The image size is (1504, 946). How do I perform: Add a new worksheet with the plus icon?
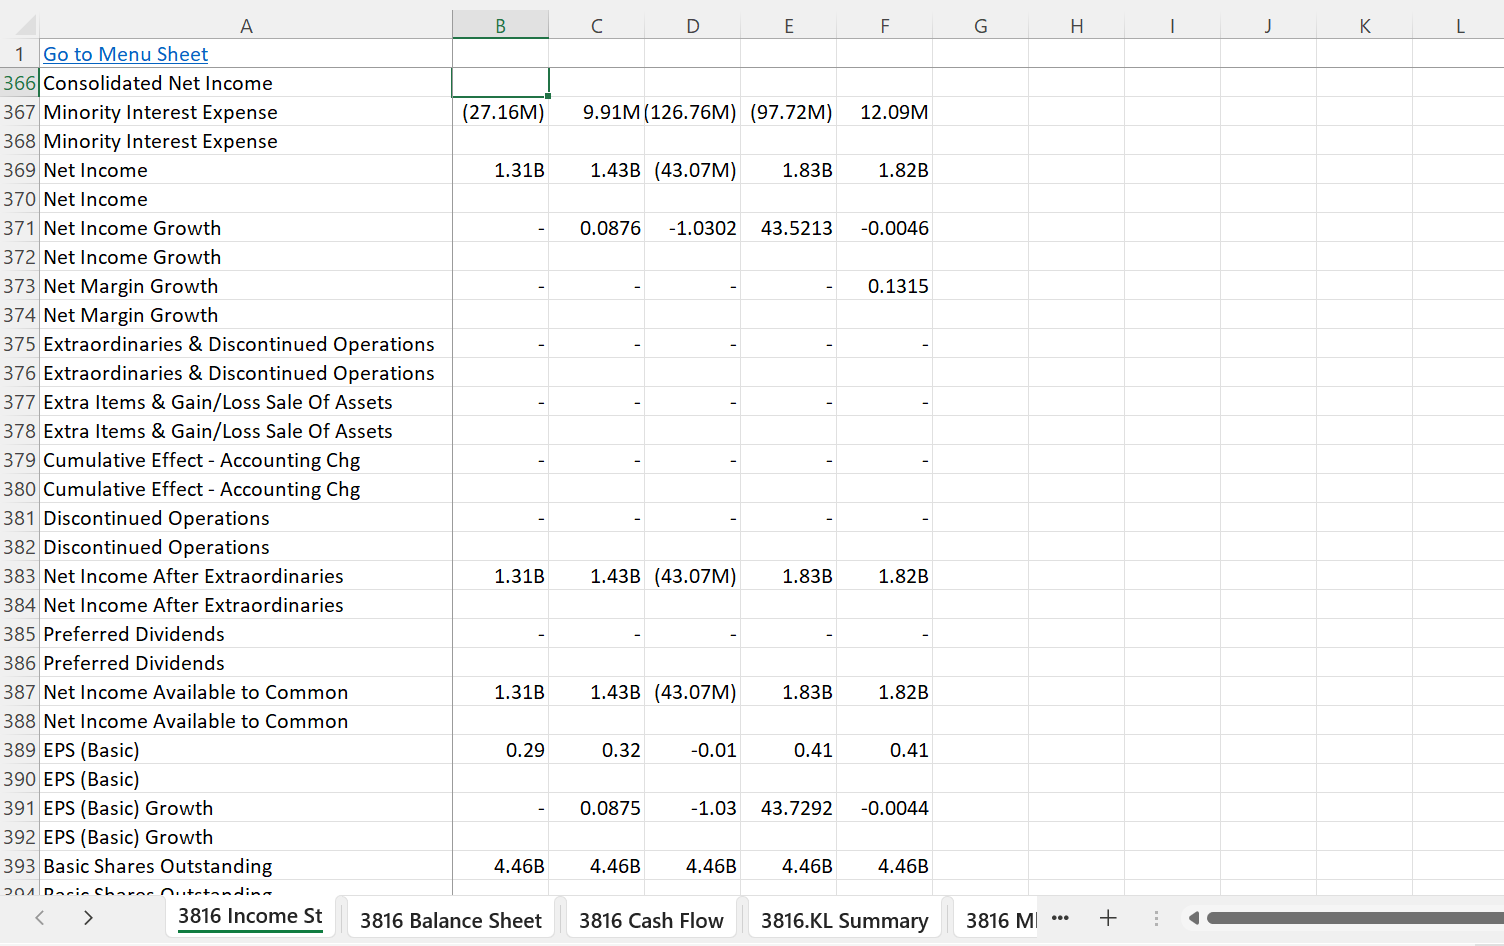pos(1108,917)
